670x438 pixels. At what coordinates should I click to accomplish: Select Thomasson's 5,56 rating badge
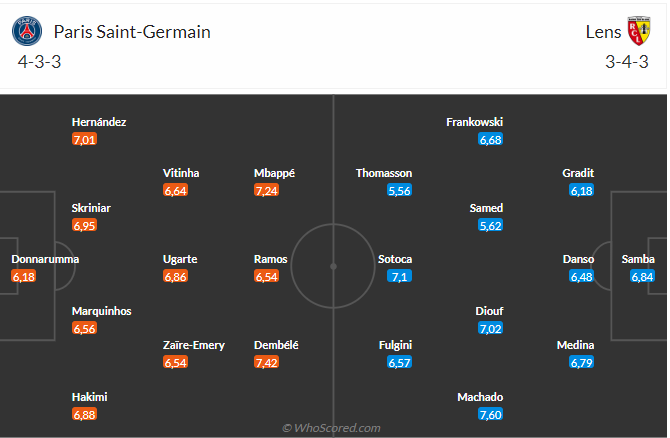399,190
